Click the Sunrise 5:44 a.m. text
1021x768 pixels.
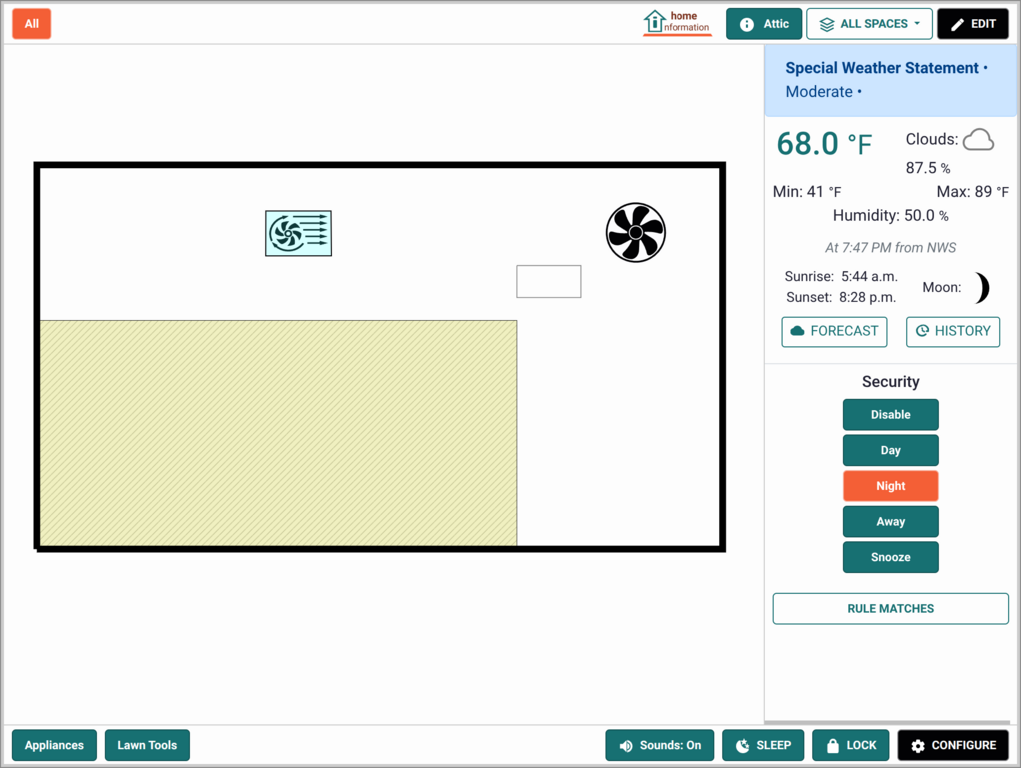[x=841, y=276]
